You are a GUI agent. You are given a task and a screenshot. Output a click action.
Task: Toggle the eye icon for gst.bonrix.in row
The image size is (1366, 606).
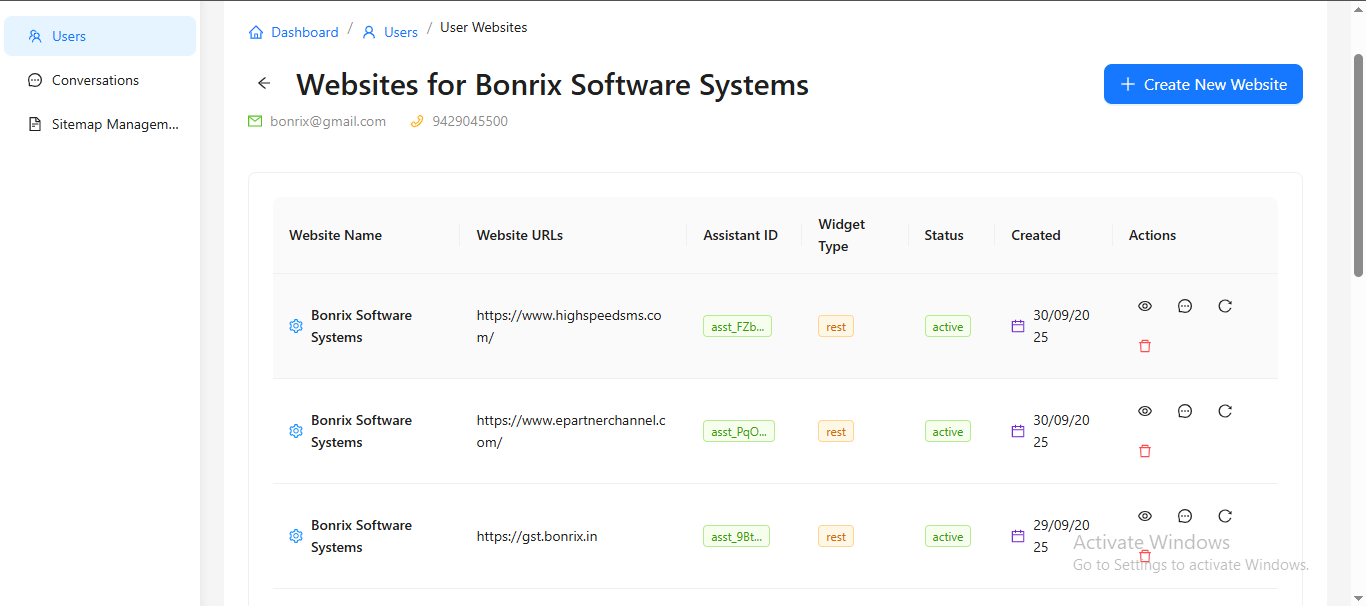pyautogui.click(x=1144, y=516)
